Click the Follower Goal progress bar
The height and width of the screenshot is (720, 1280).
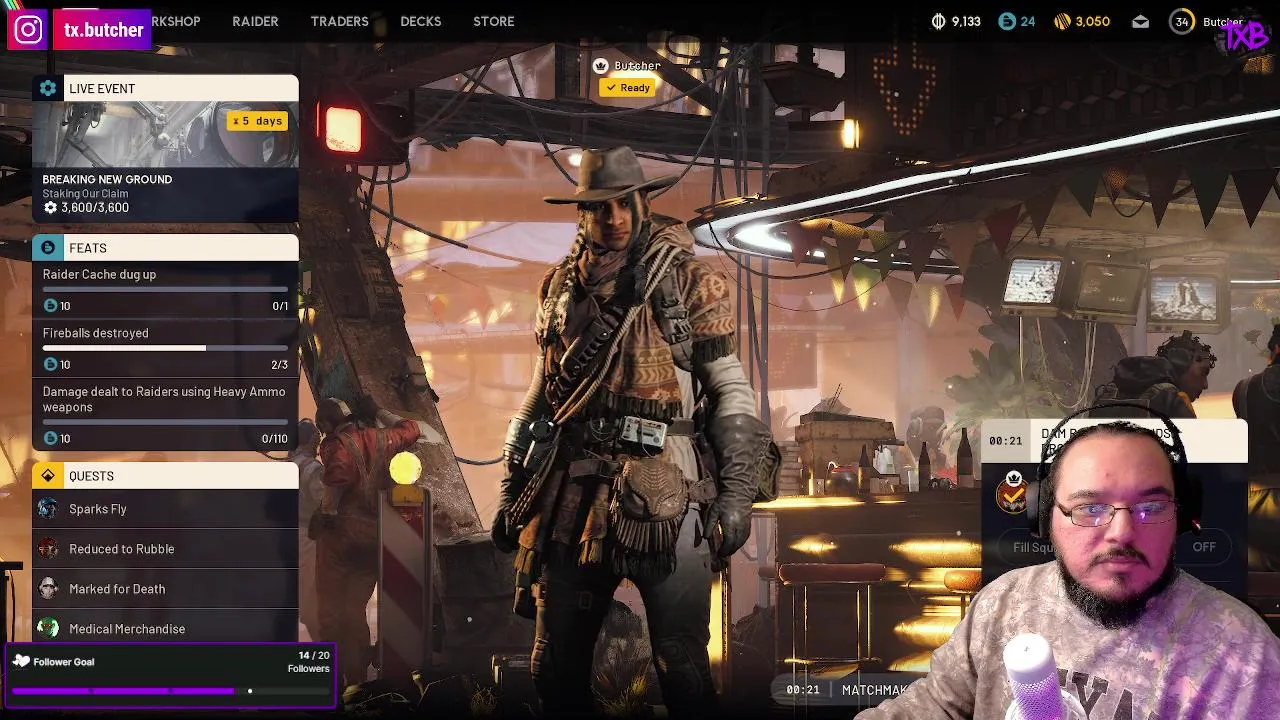170,690
